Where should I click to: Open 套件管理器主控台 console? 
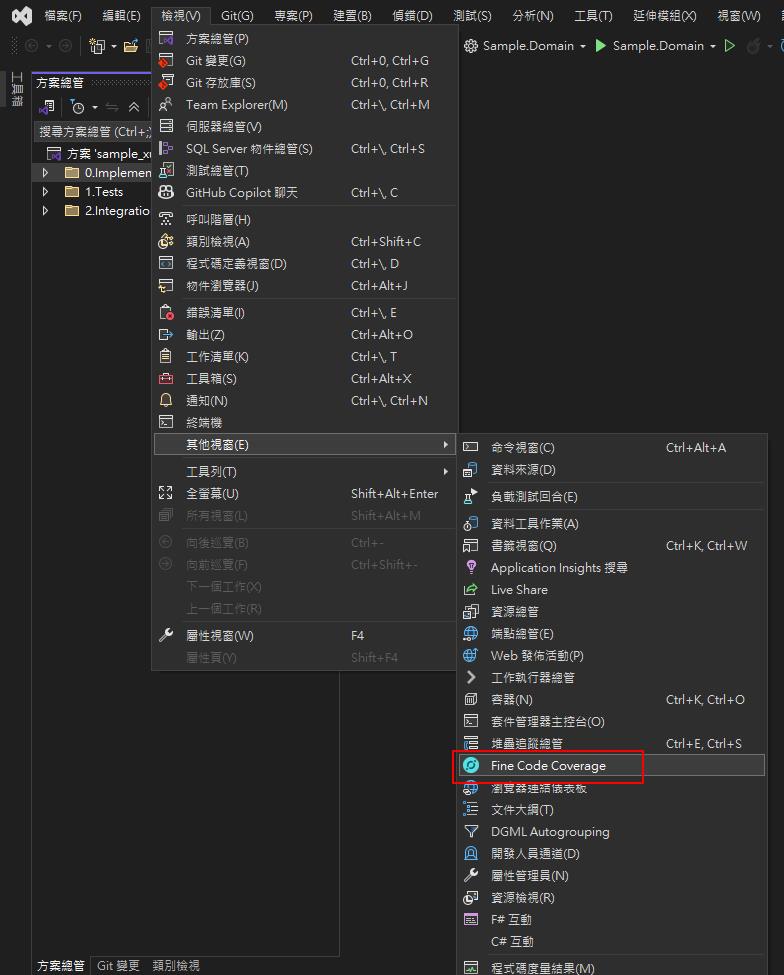tap(547, 722)
